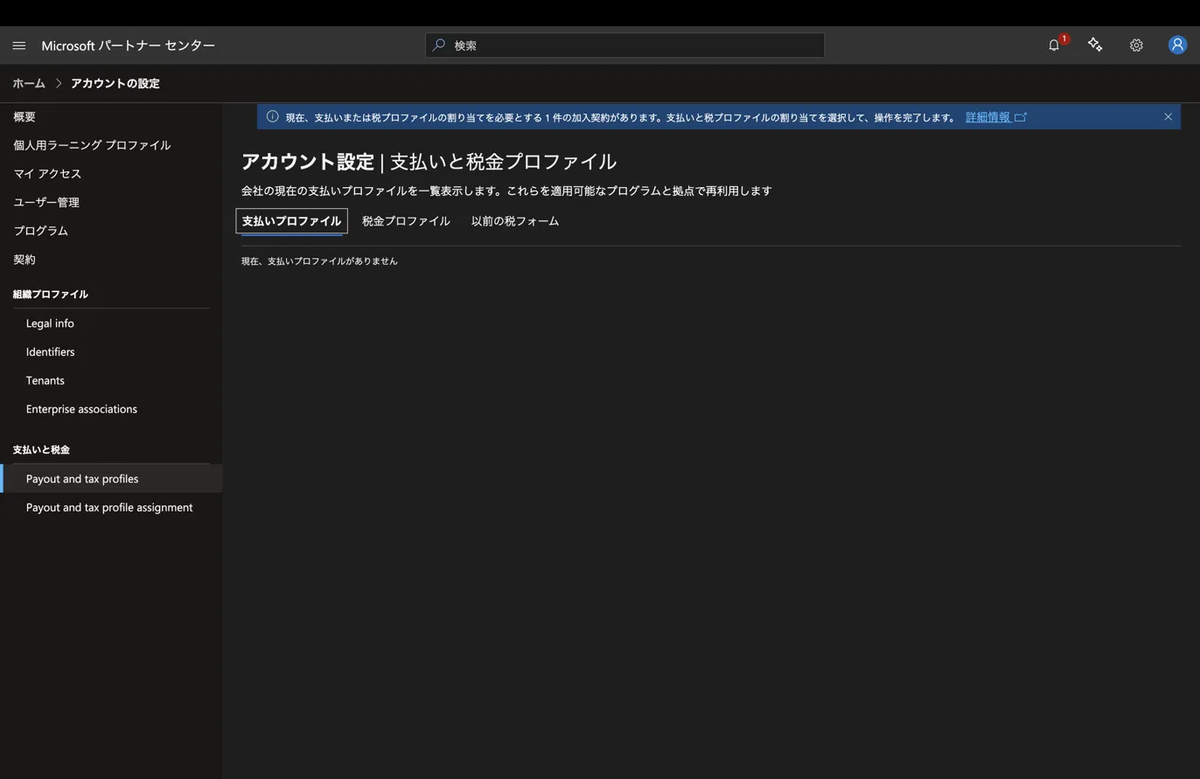Viewport: 1200px width, 779px height.
Task: Go to ホーム breadcrumb
Action: tap(29, 83)
